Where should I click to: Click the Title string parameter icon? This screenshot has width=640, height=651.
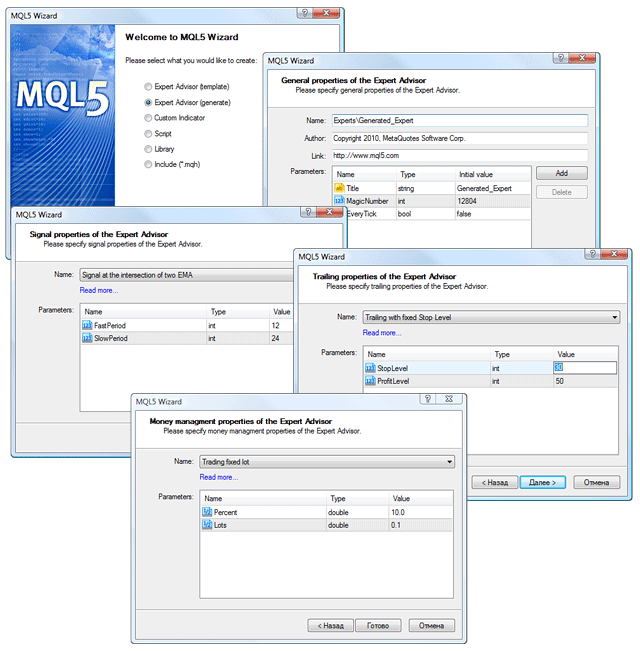coord(339,188)
